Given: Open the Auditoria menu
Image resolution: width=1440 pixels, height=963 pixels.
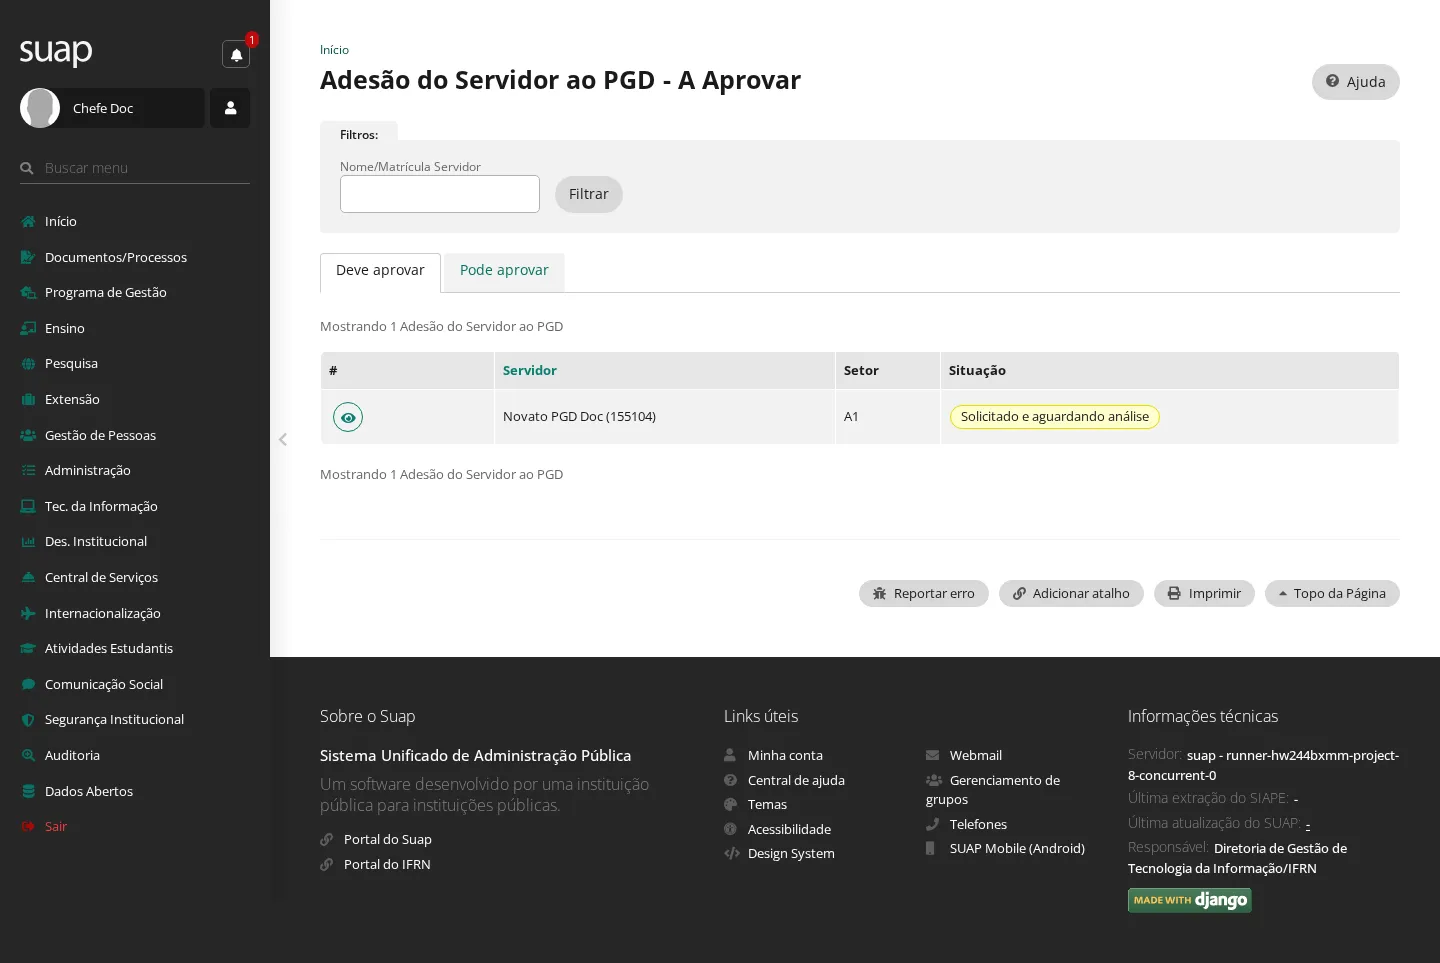Looking at the screenshot, I should tap(135, 755).
